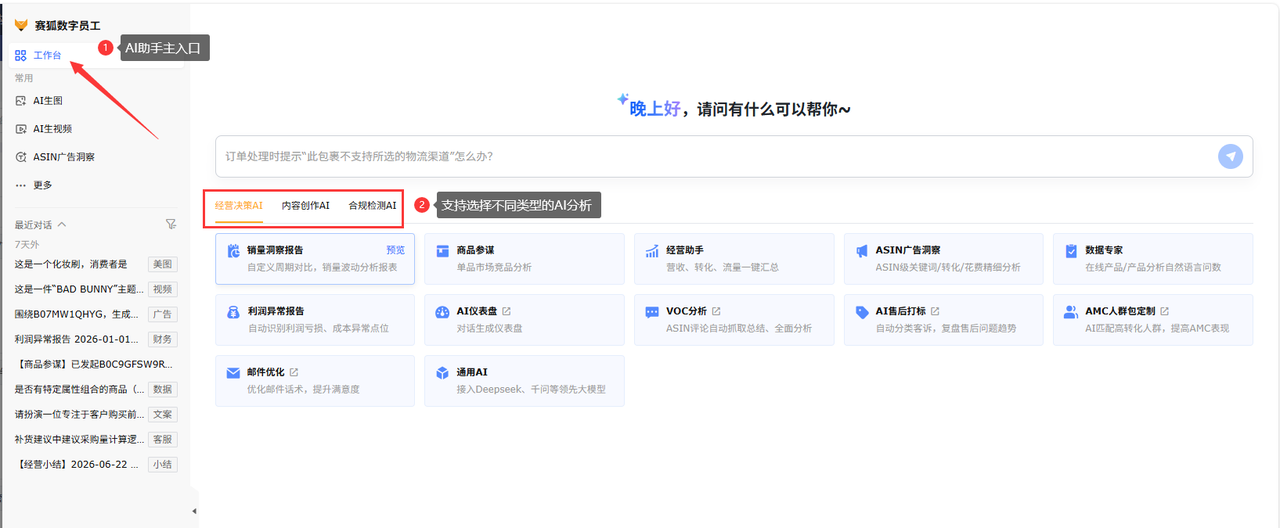Click the VOC分析 chat bubble icon
1280x528 pixels.
coord(652,312)
